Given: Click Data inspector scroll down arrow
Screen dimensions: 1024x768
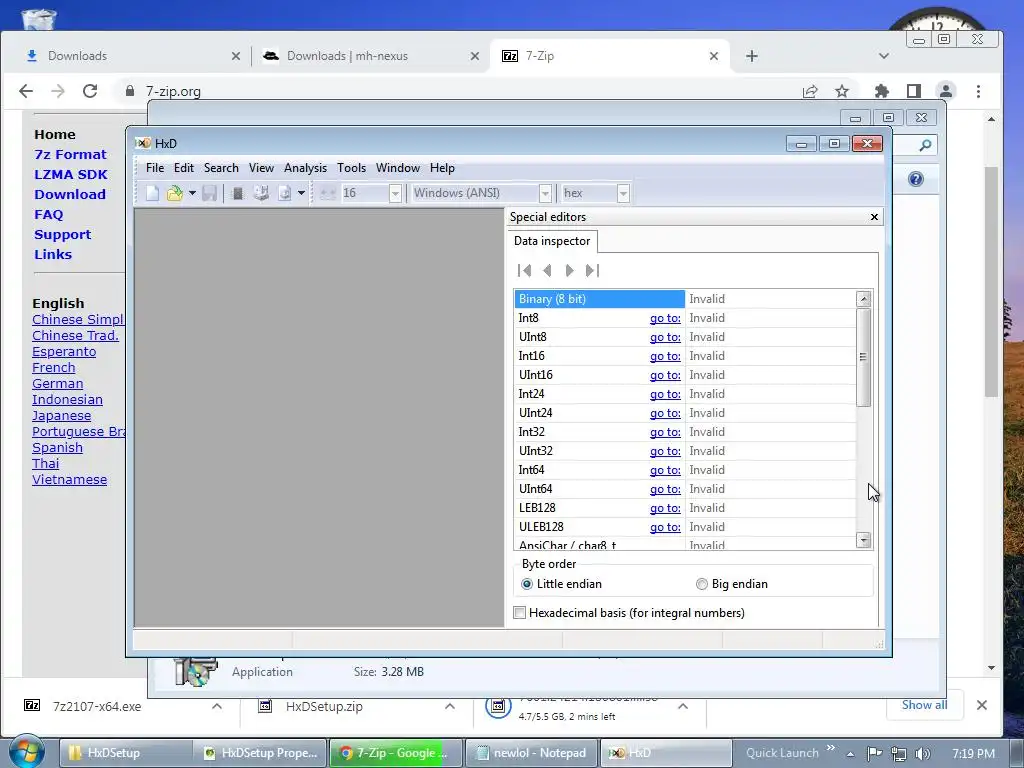Looking at the screenshot, I should [x=863, y=540].
